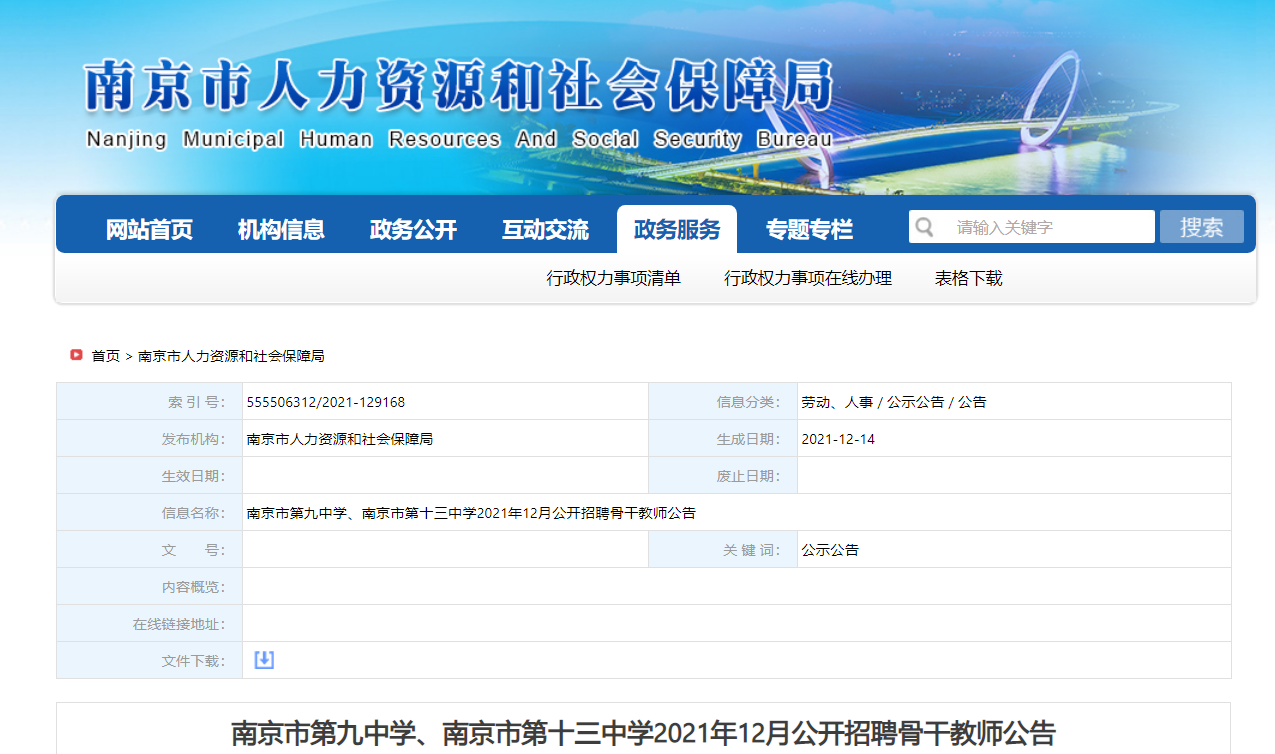Switch to the 政务服务 tab
The height and width of the screenshot is (754, 1275).
click(x=677, y=230)
